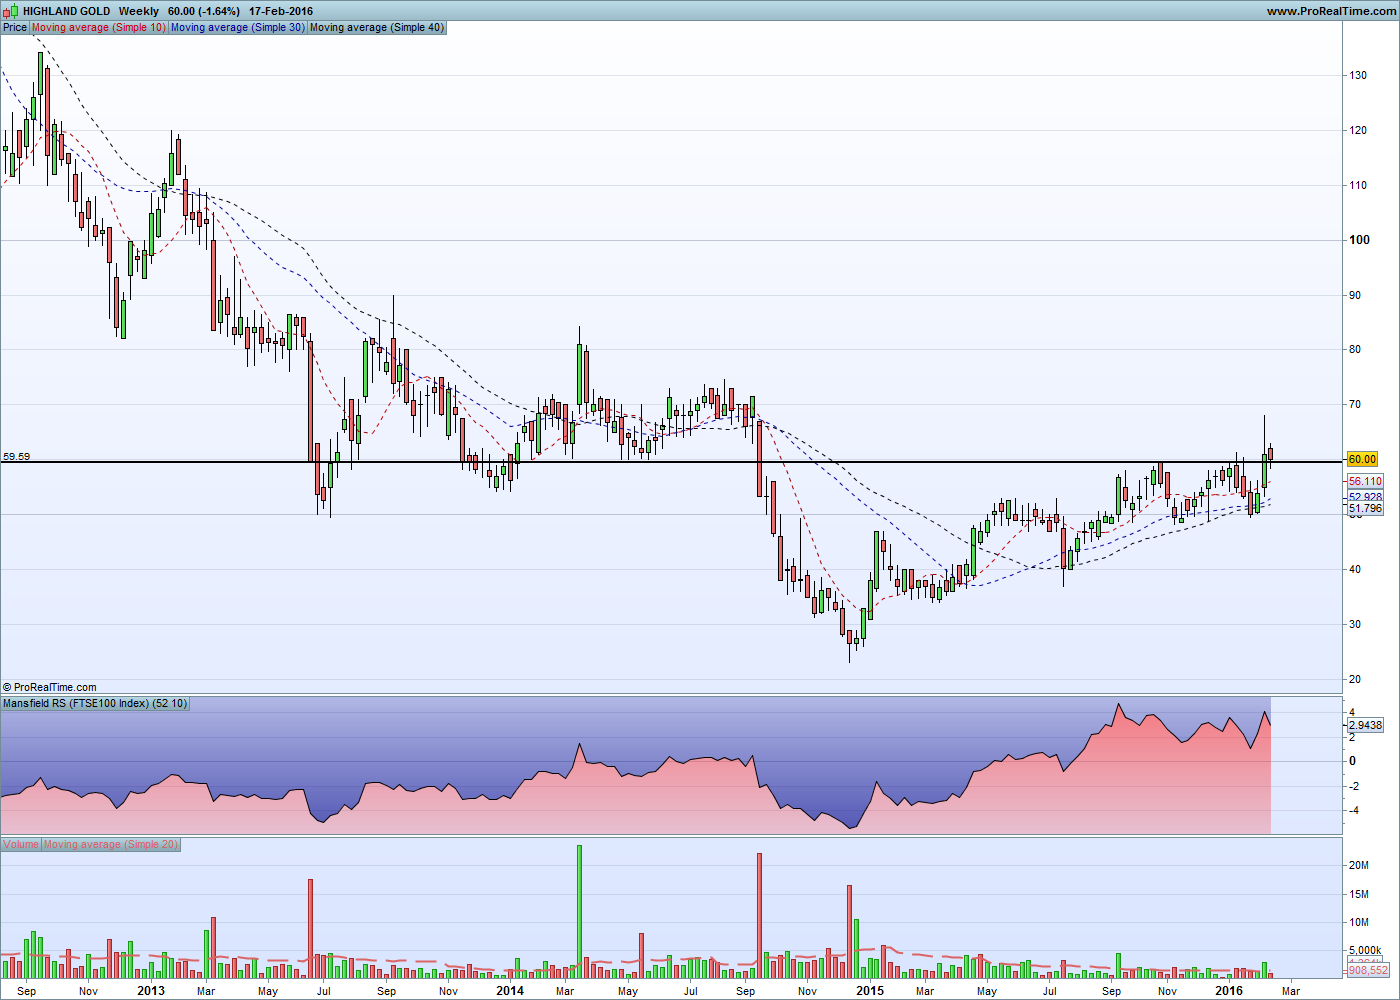Image resolution: width=1400 pixels, height=1000 pixels.
Task: Click the 51.796 moving average tag
Action: pos(1365,508)
